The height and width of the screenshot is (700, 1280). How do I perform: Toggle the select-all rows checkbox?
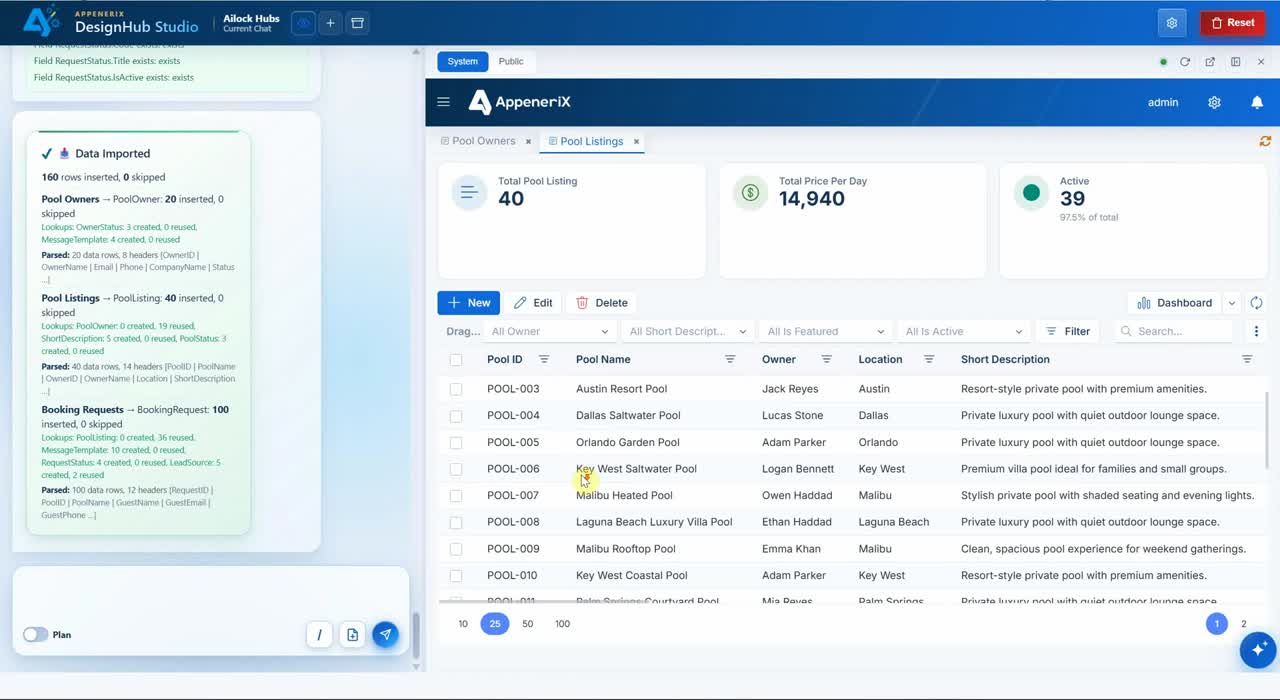[456, 360]
